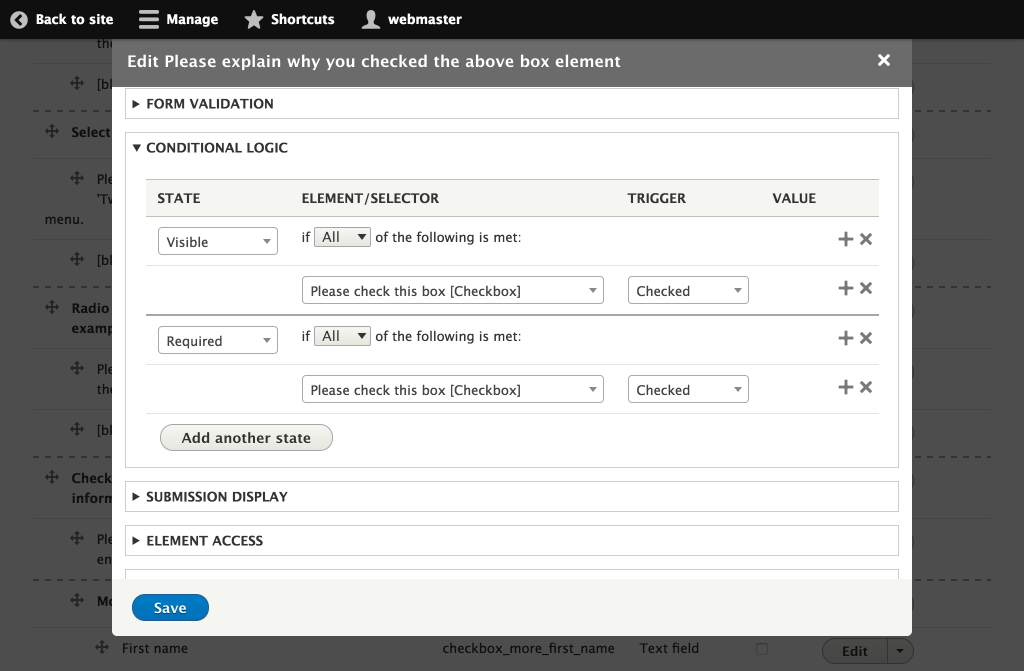Click Add another state button

[x=246, y=438]
